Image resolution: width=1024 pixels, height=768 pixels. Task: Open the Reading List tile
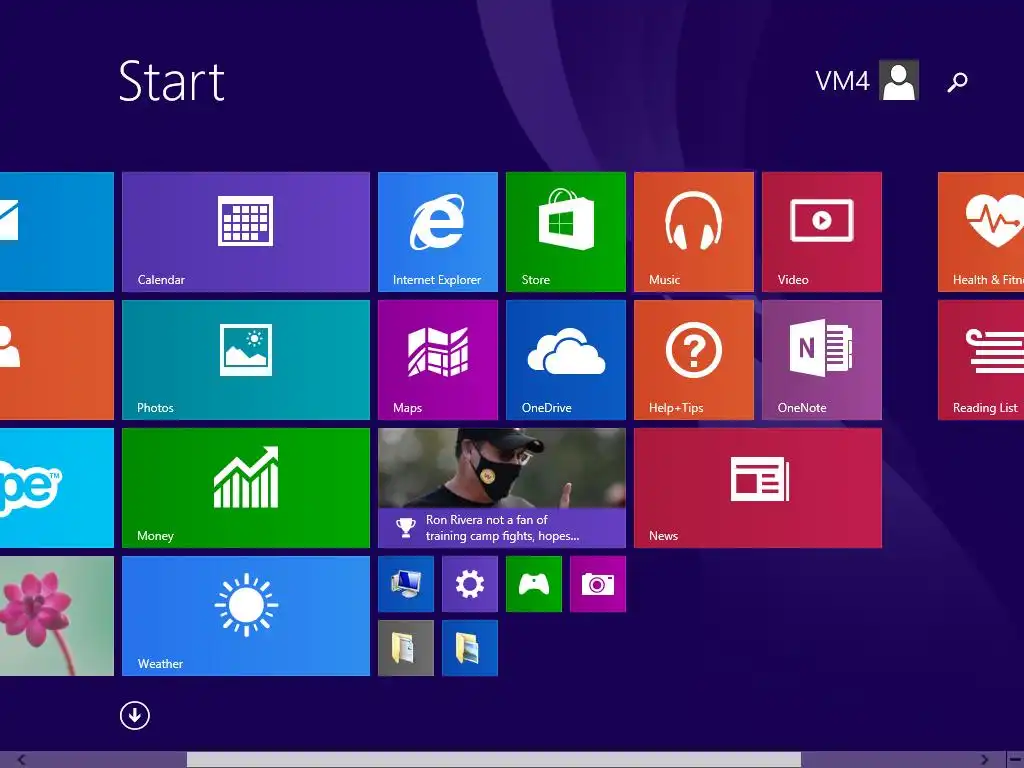pos(981,360)
